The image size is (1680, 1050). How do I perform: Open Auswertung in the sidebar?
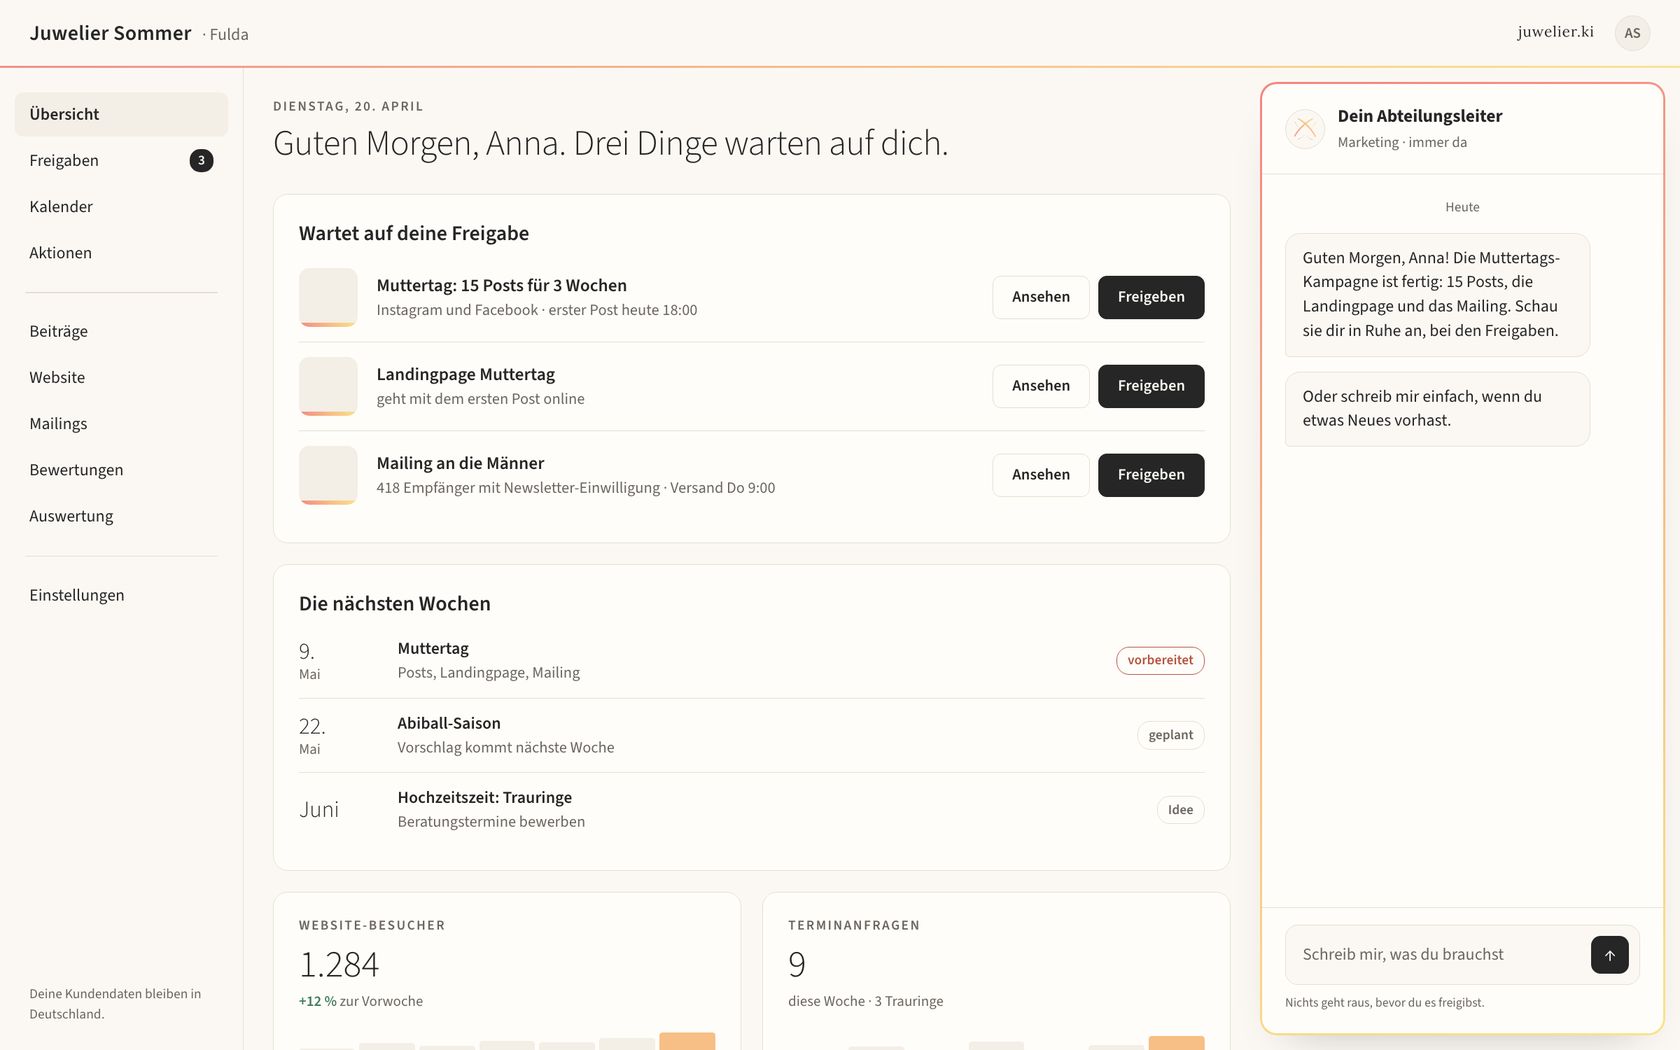(x=121, y=516)
